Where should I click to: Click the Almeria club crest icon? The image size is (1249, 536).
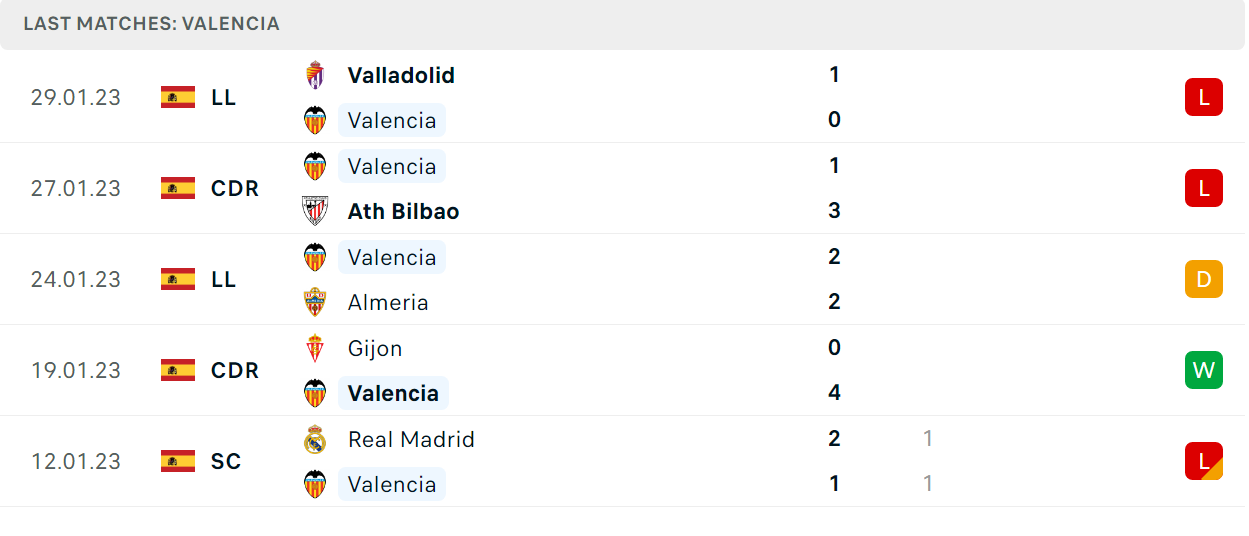pyautogui.click(x=315, y=302)
